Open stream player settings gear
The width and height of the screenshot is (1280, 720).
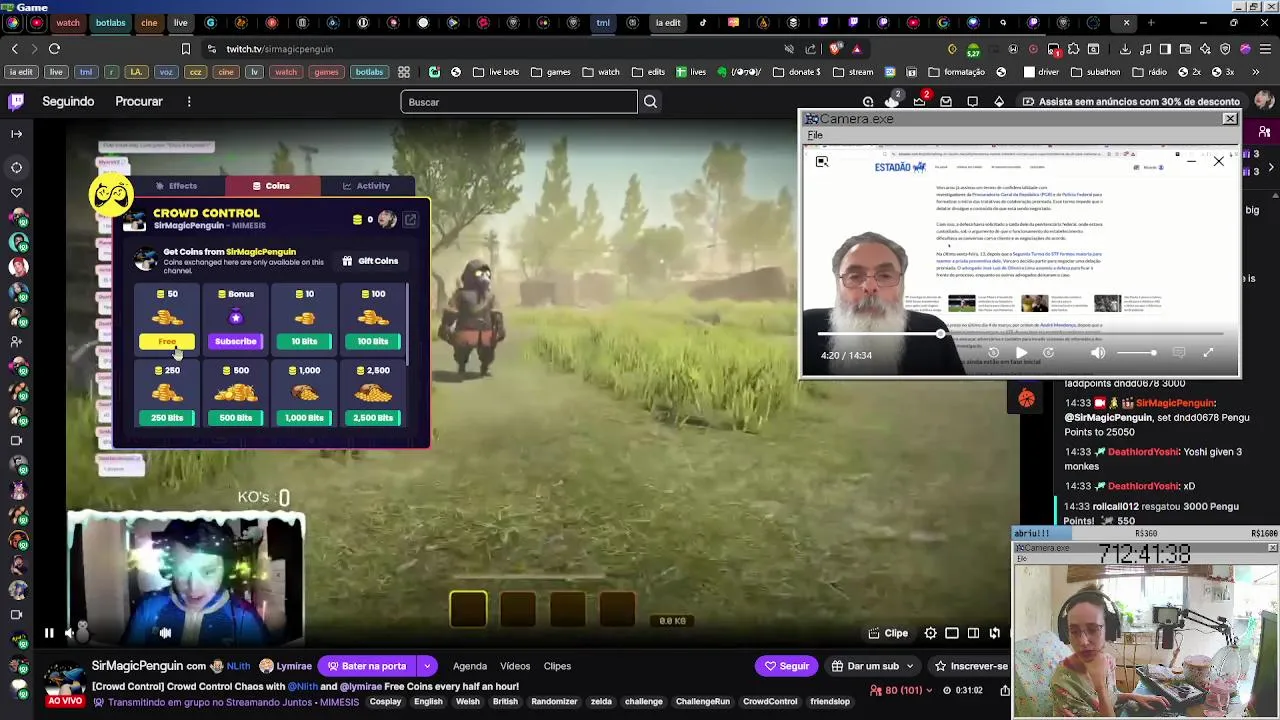coord(930,633)
